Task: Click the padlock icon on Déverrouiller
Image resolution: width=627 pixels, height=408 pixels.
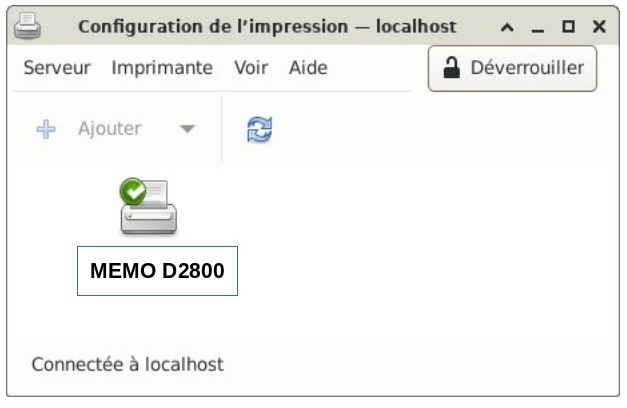Action: [x=451, y=68]
